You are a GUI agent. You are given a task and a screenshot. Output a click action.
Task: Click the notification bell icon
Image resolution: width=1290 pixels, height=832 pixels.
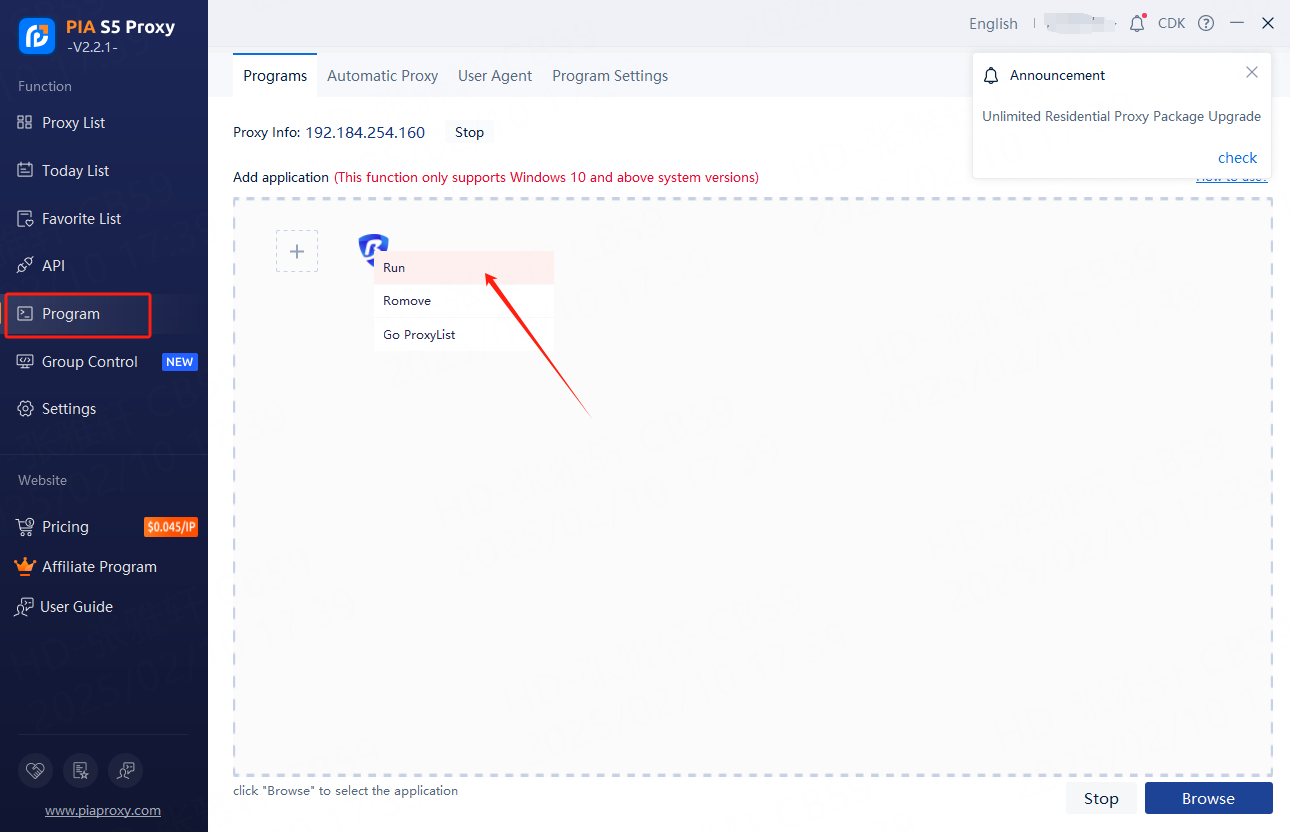[x=1136, y=23]
